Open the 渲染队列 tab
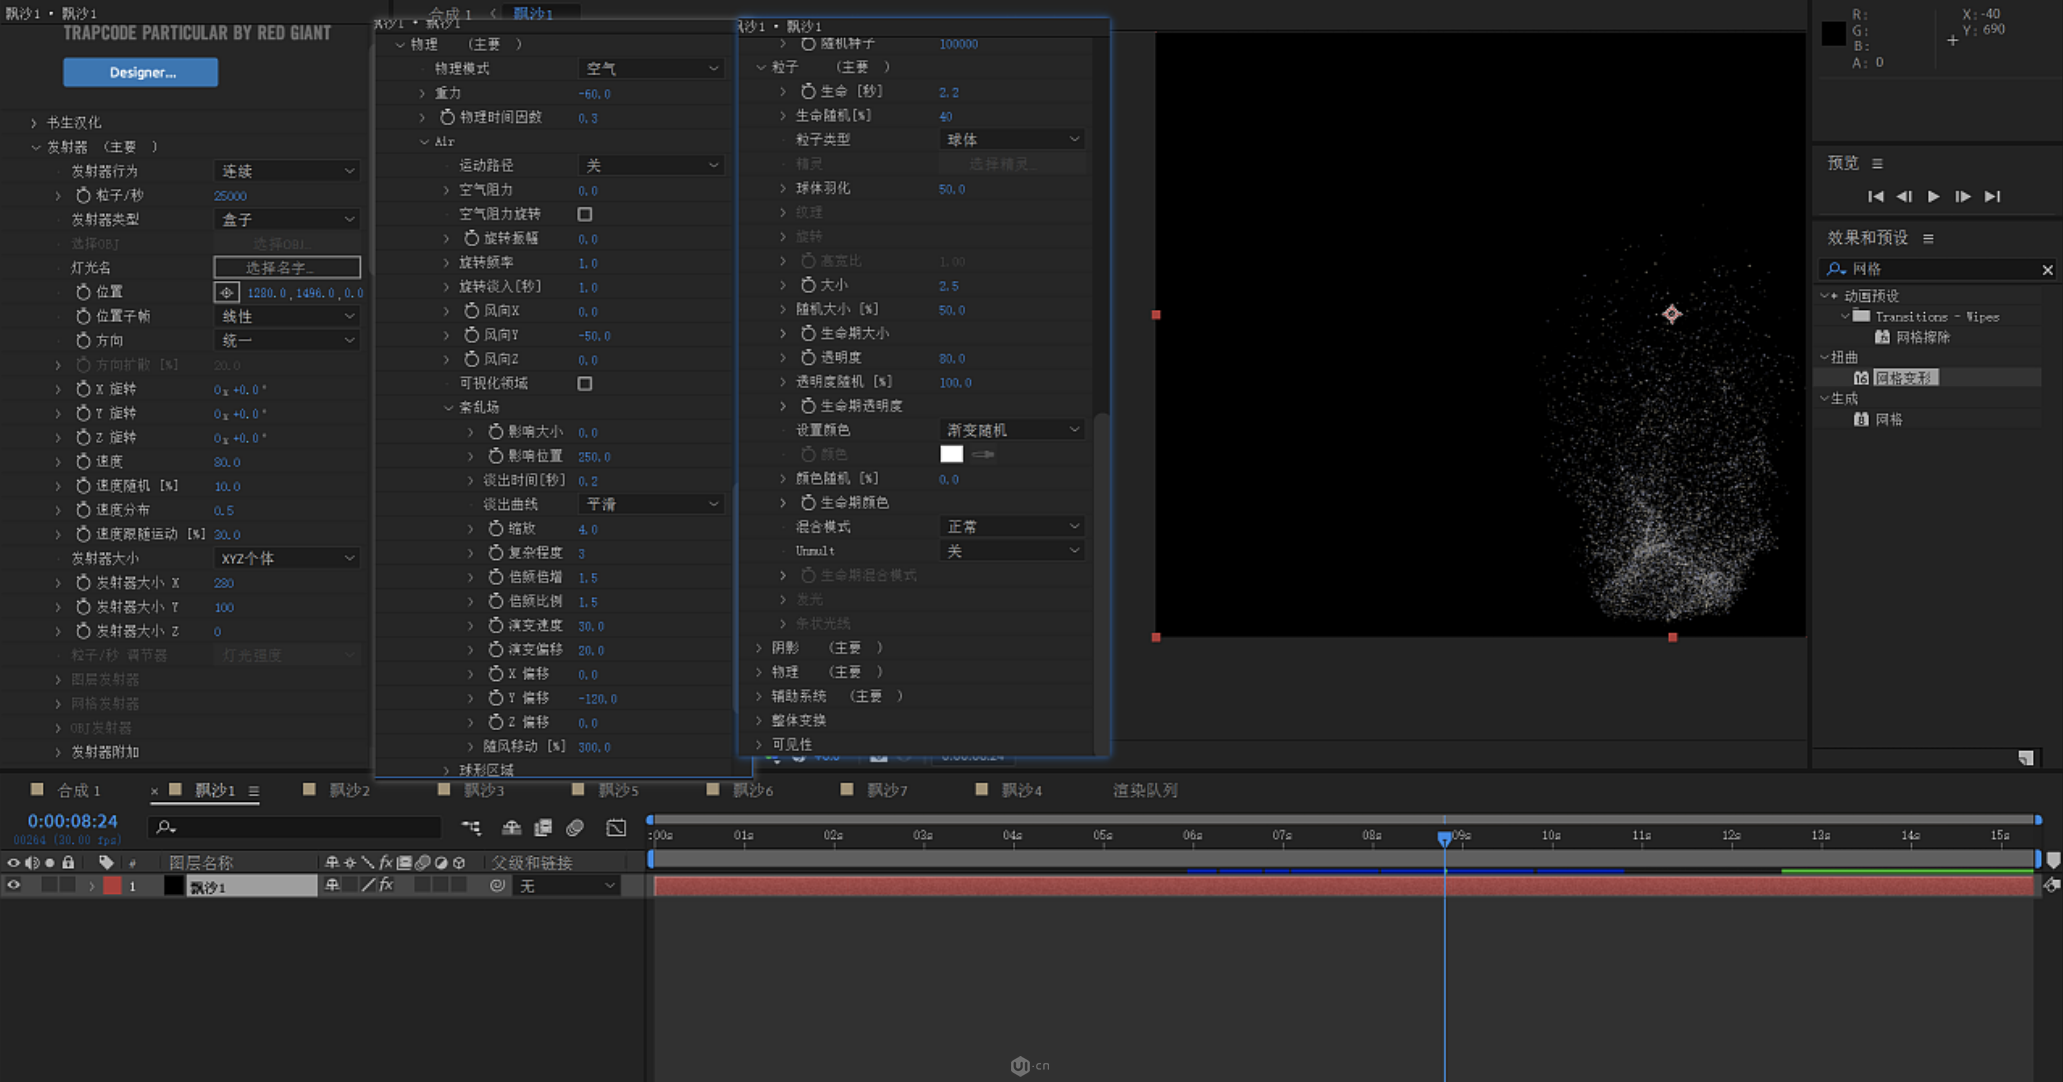 click(x=1145, y=790)
